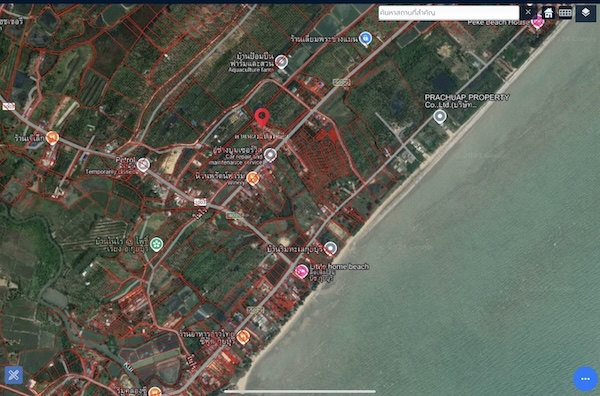
Task: Focus the place search input field
Action: click(448, 13)
